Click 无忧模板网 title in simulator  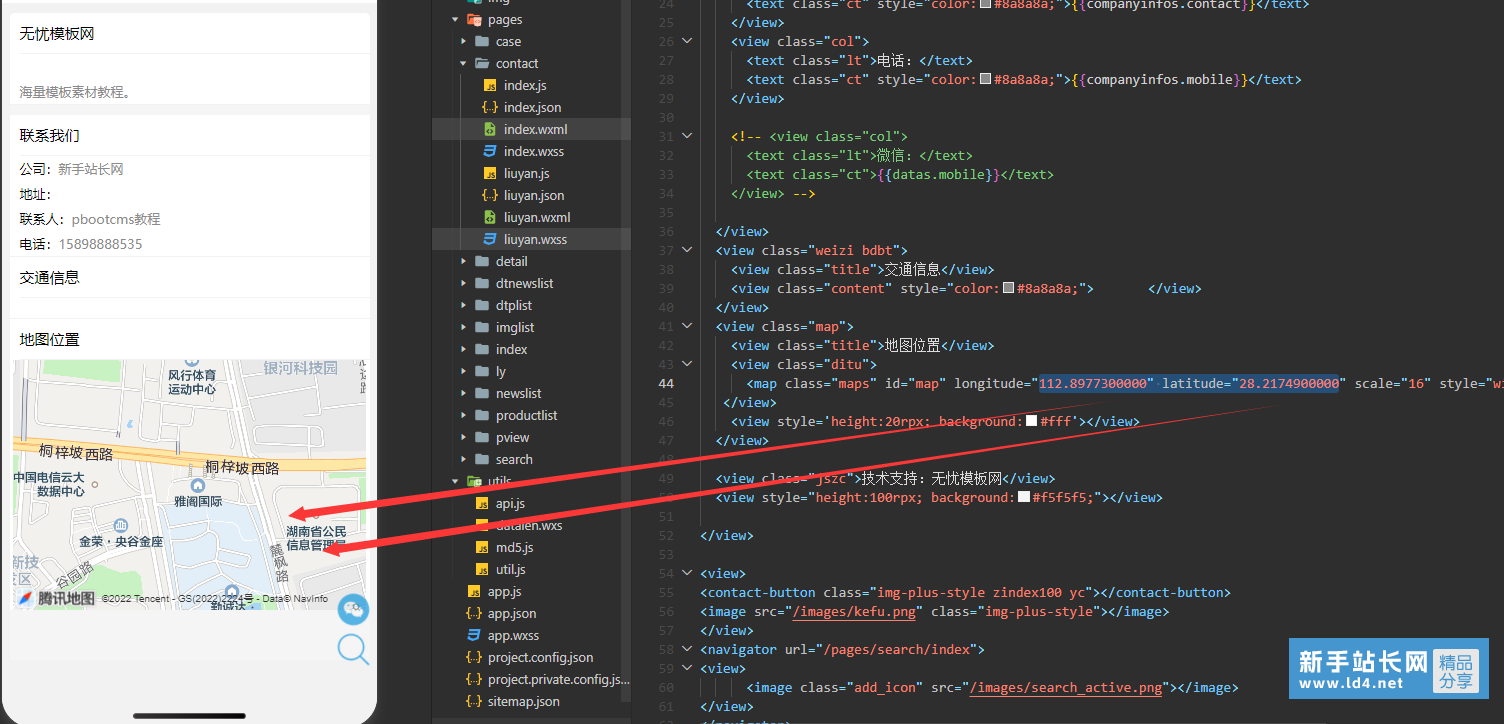57,33
